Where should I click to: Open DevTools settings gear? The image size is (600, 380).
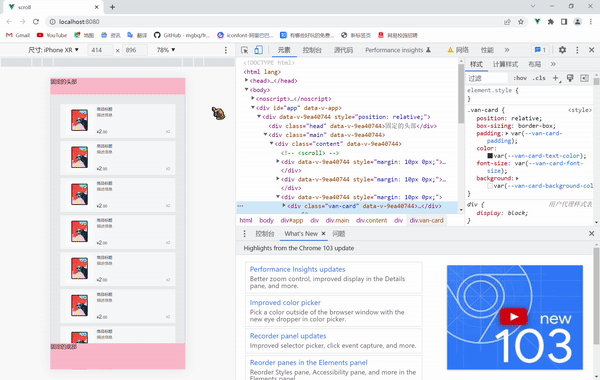point(562,50)
